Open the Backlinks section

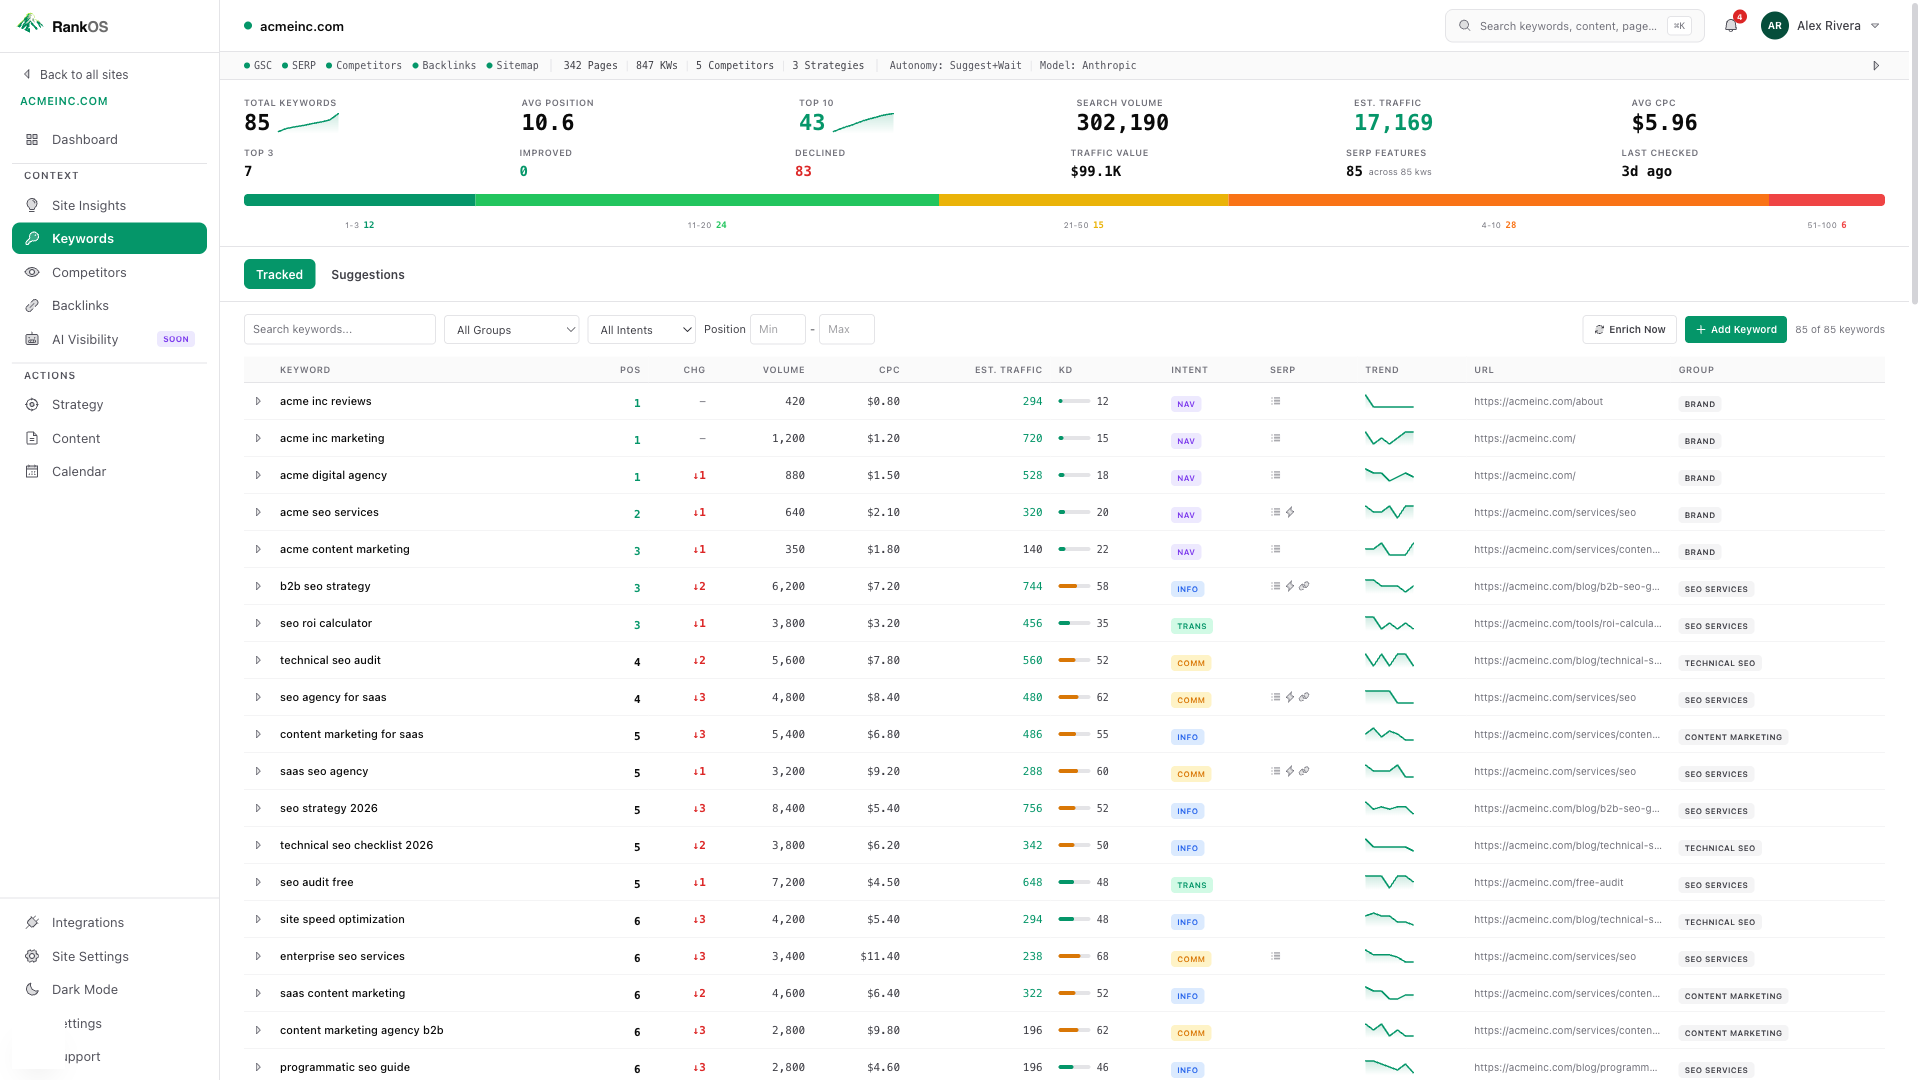point(80,305)
